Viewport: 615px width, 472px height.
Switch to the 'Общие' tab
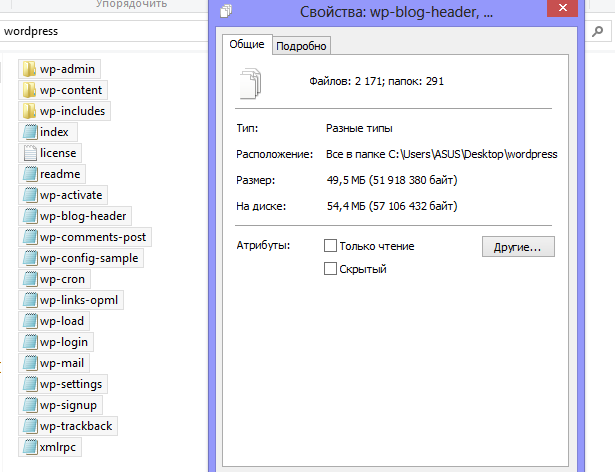(247, 44)
